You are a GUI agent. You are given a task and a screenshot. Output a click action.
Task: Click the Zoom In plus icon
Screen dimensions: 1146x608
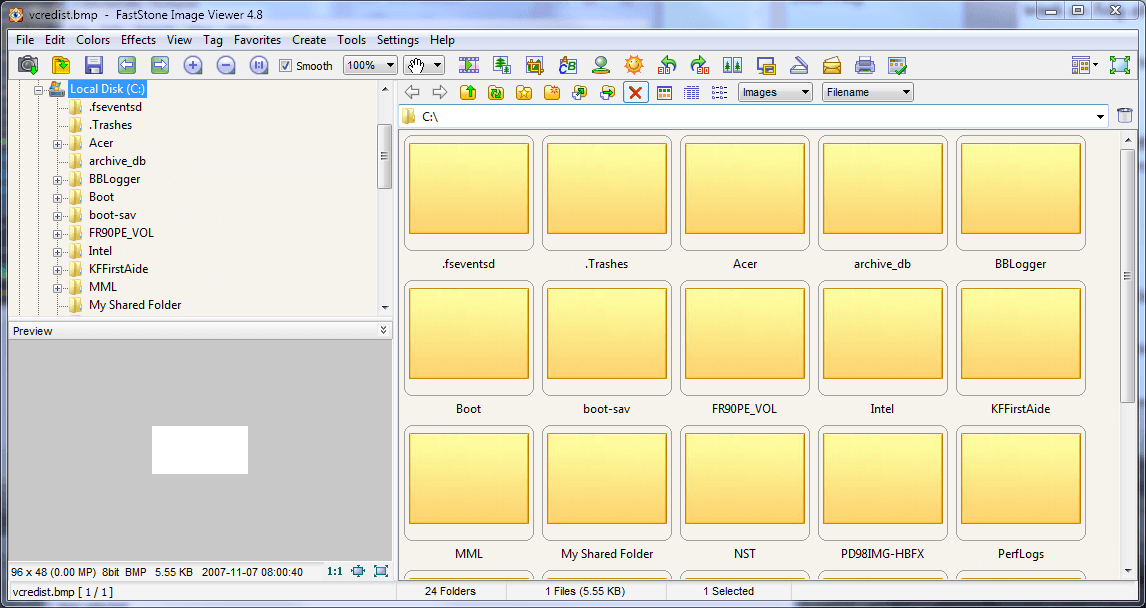(192, 65)
